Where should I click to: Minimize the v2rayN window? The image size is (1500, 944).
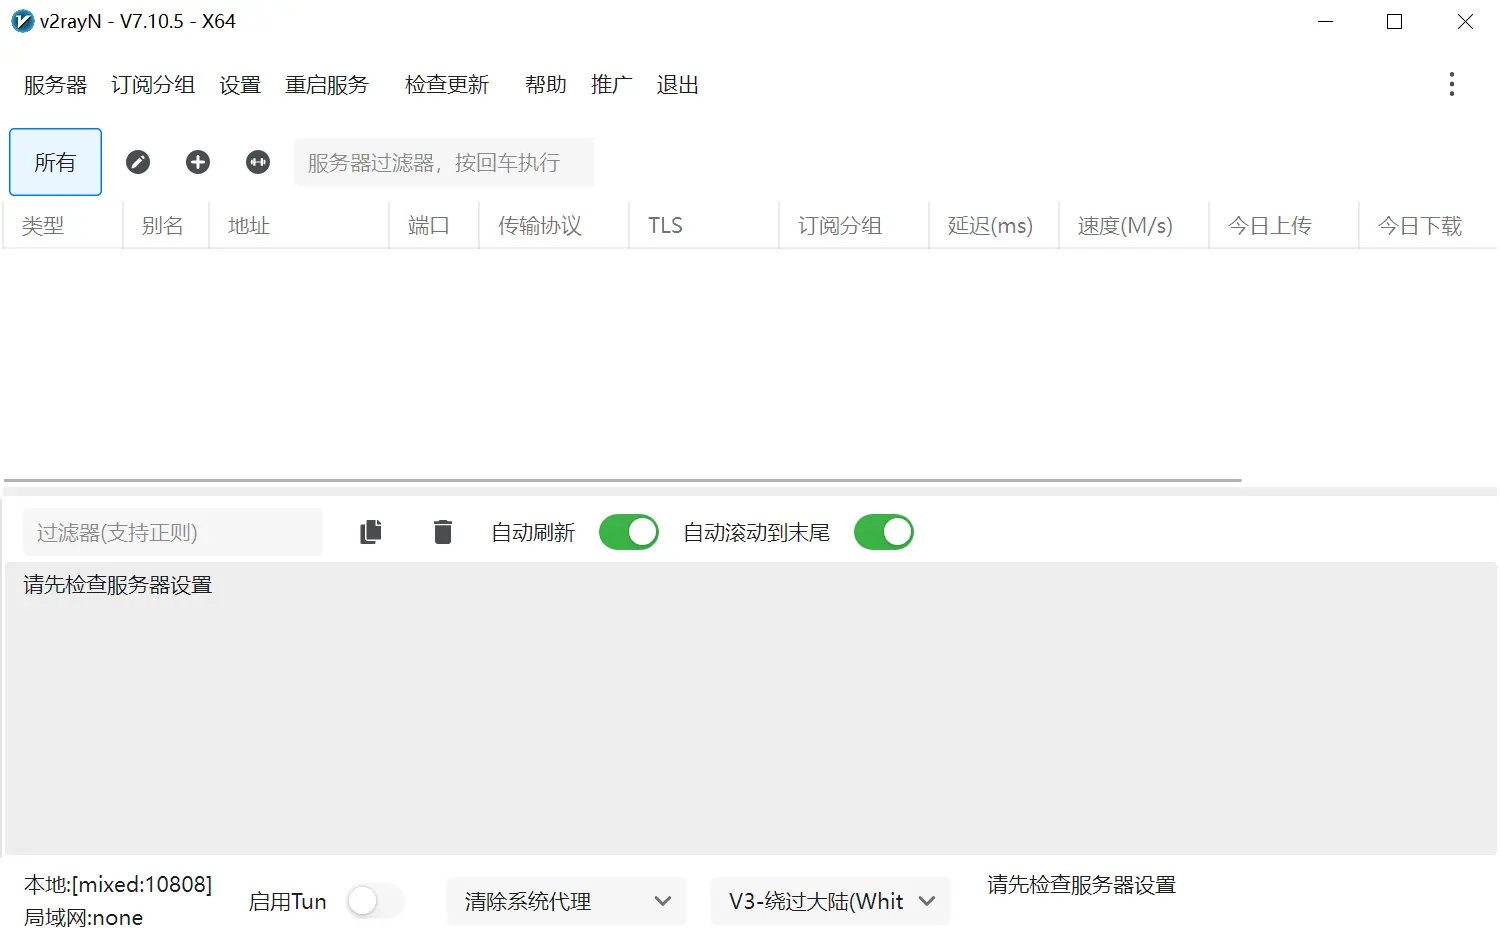pyautogui.click(x=1326, y=21)
